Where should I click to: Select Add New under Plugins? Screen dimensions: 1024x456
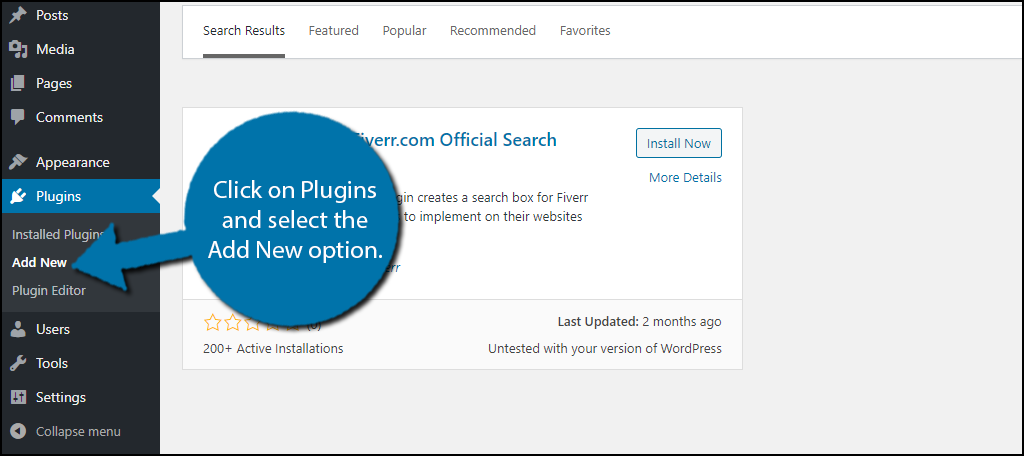39,263
